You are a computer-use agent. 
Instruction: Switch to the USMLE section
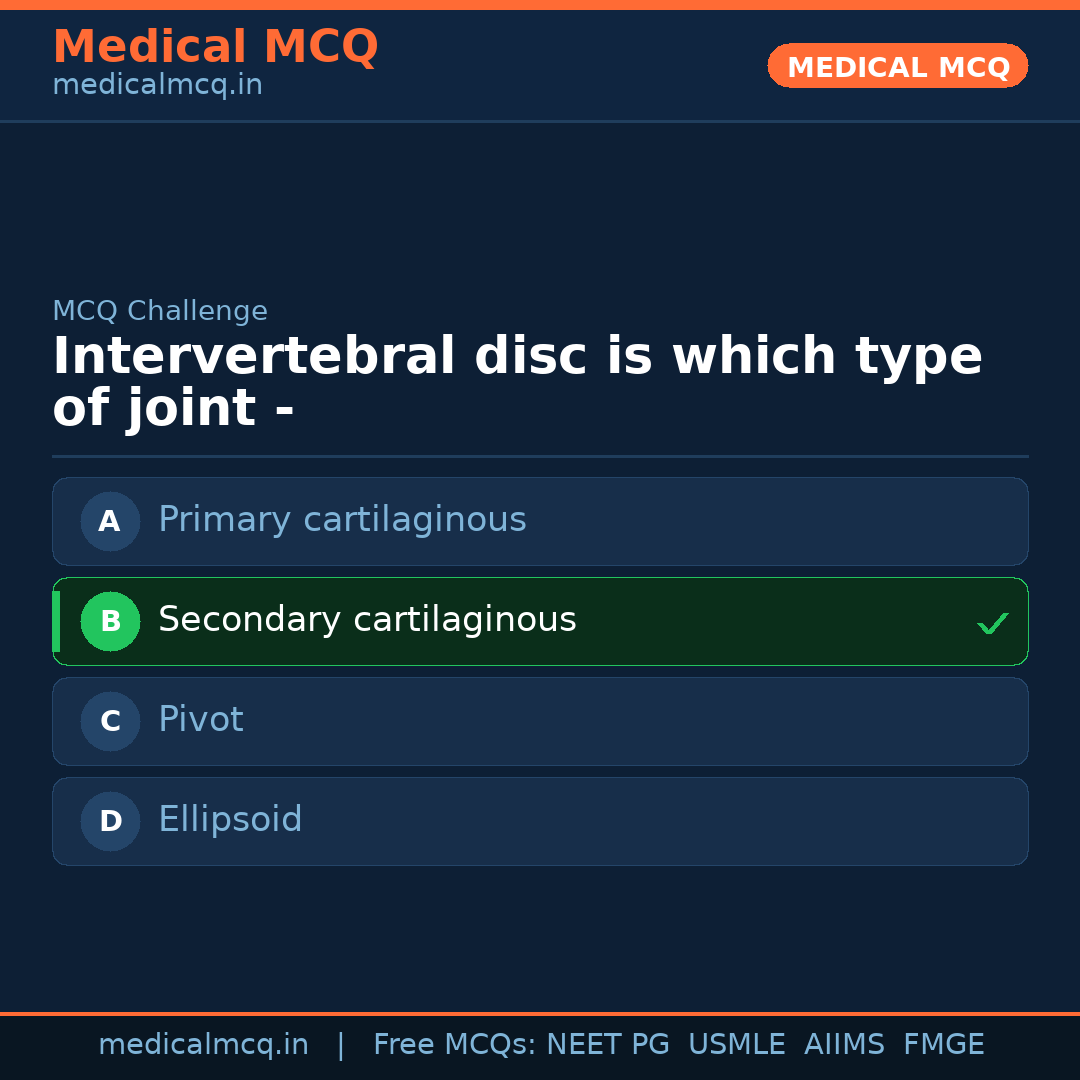pos(737,1043)
